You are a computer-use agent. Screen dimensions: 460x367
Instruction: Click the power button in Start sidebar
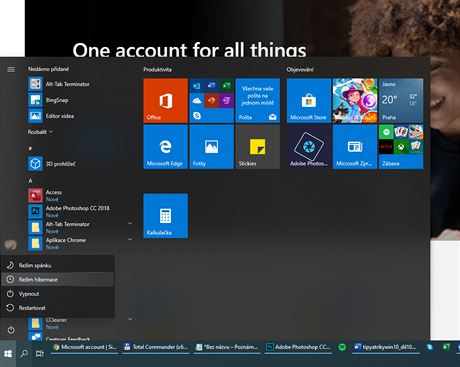click(x=11, y=330)
